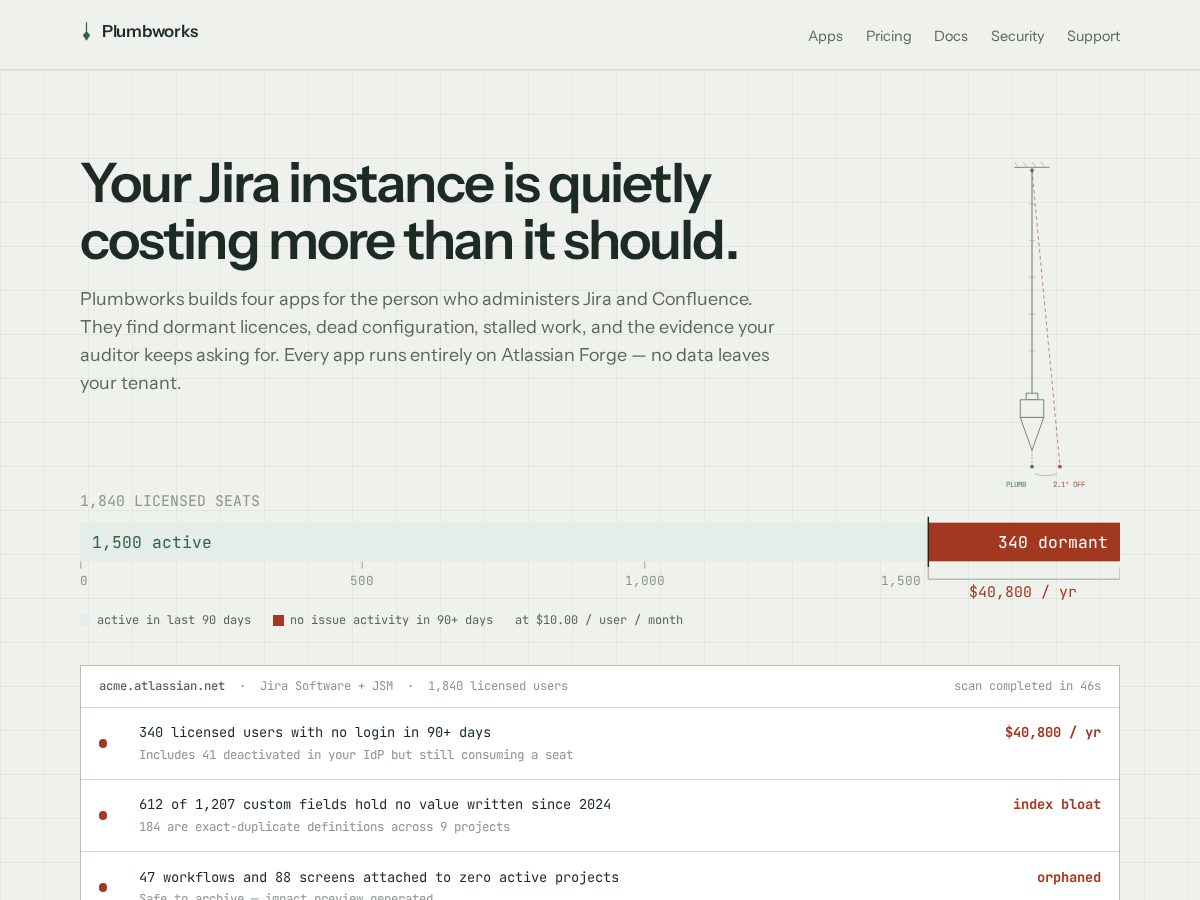Select the '1,500 active' bar segment
Screen dimensions: 1200x900
click(x=504, y=542)
